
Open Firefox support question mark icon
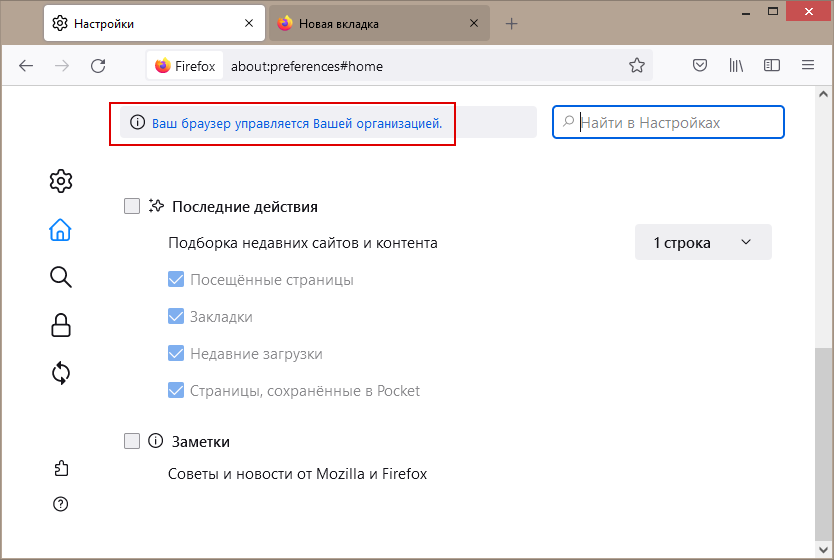pyautogui.click(x=61, y=504)
